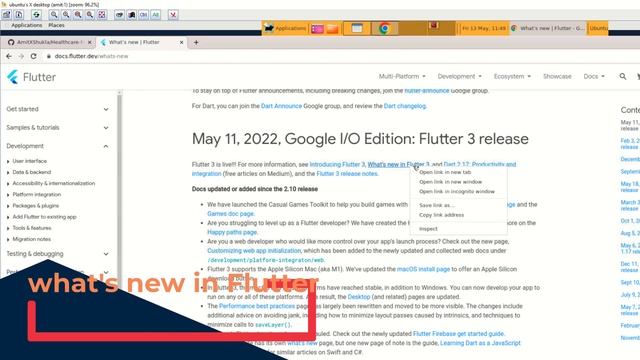Go back with the browser back arrow
This screenshot has width=640, height=360.
pos(9,56)
